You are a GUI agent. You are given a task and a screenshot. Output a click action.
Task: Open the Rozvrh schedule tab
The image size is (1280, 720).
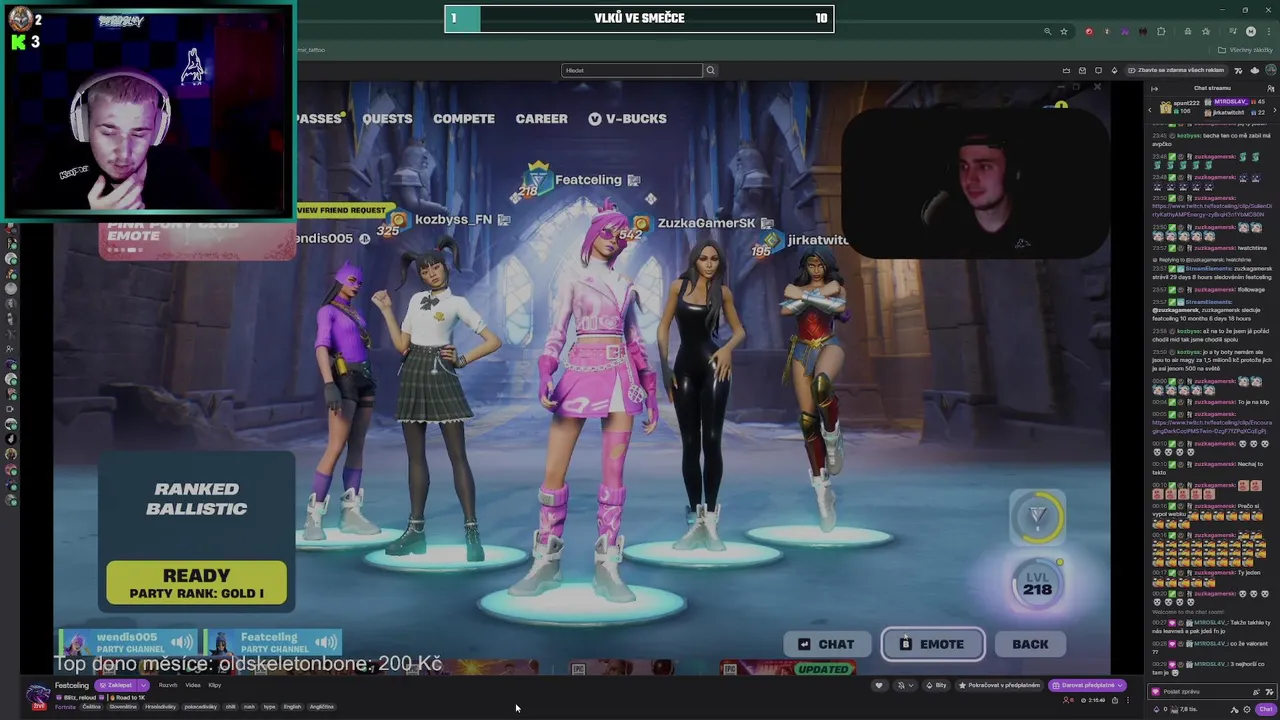(x=168, y=685)
